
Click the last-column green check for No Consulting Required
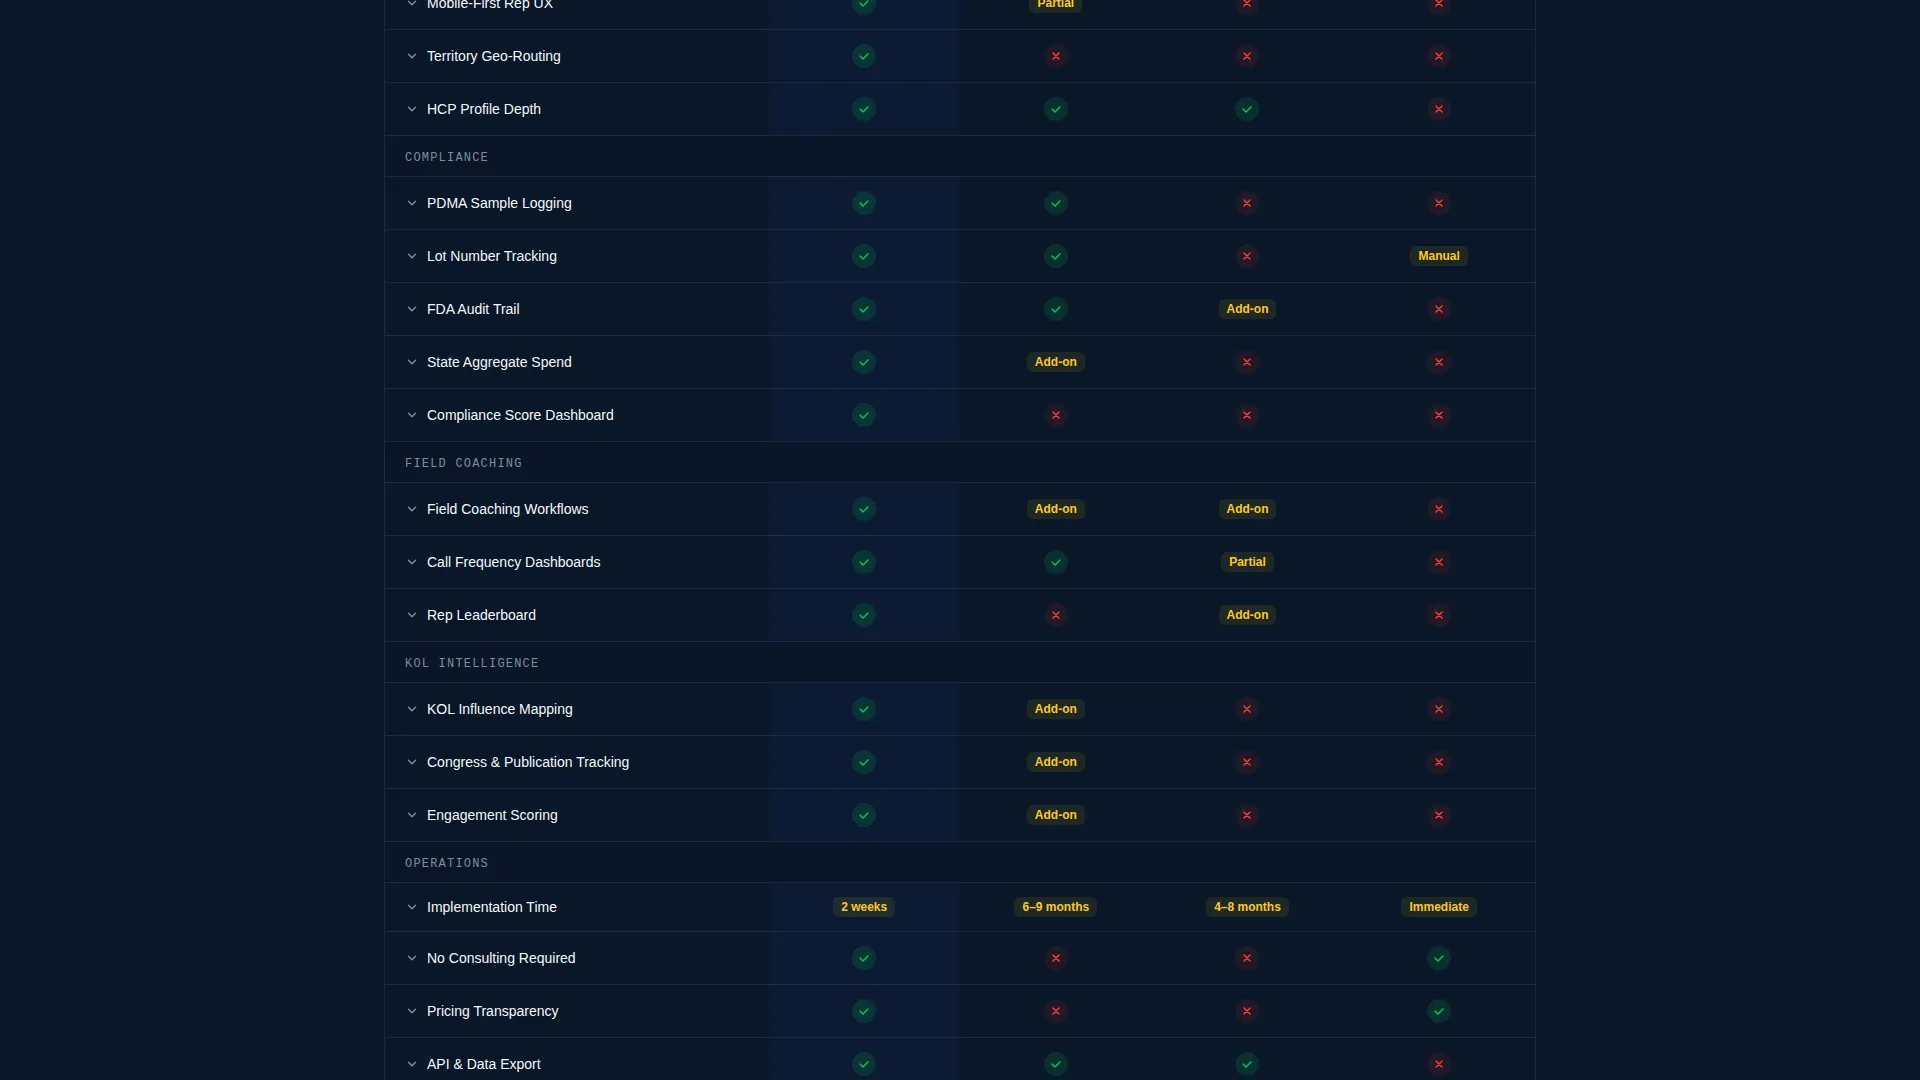click(1439, 958)
